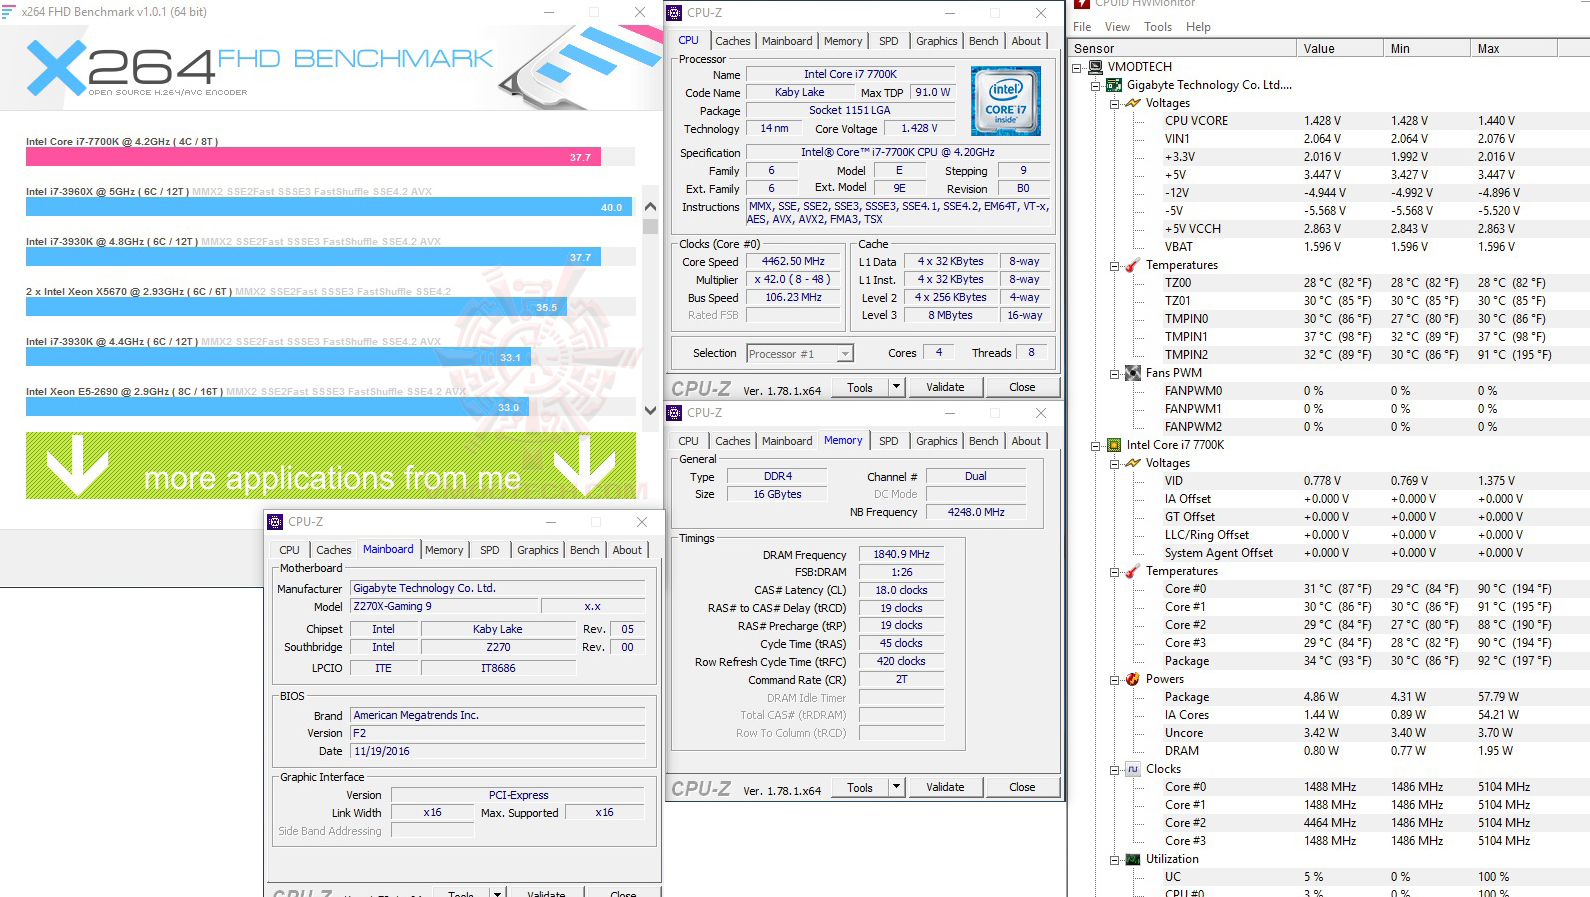Click the DRAM Frequency 1840.9 MHz field
This screenshot has width=1590, height=897.
click(x=902, y=554)
